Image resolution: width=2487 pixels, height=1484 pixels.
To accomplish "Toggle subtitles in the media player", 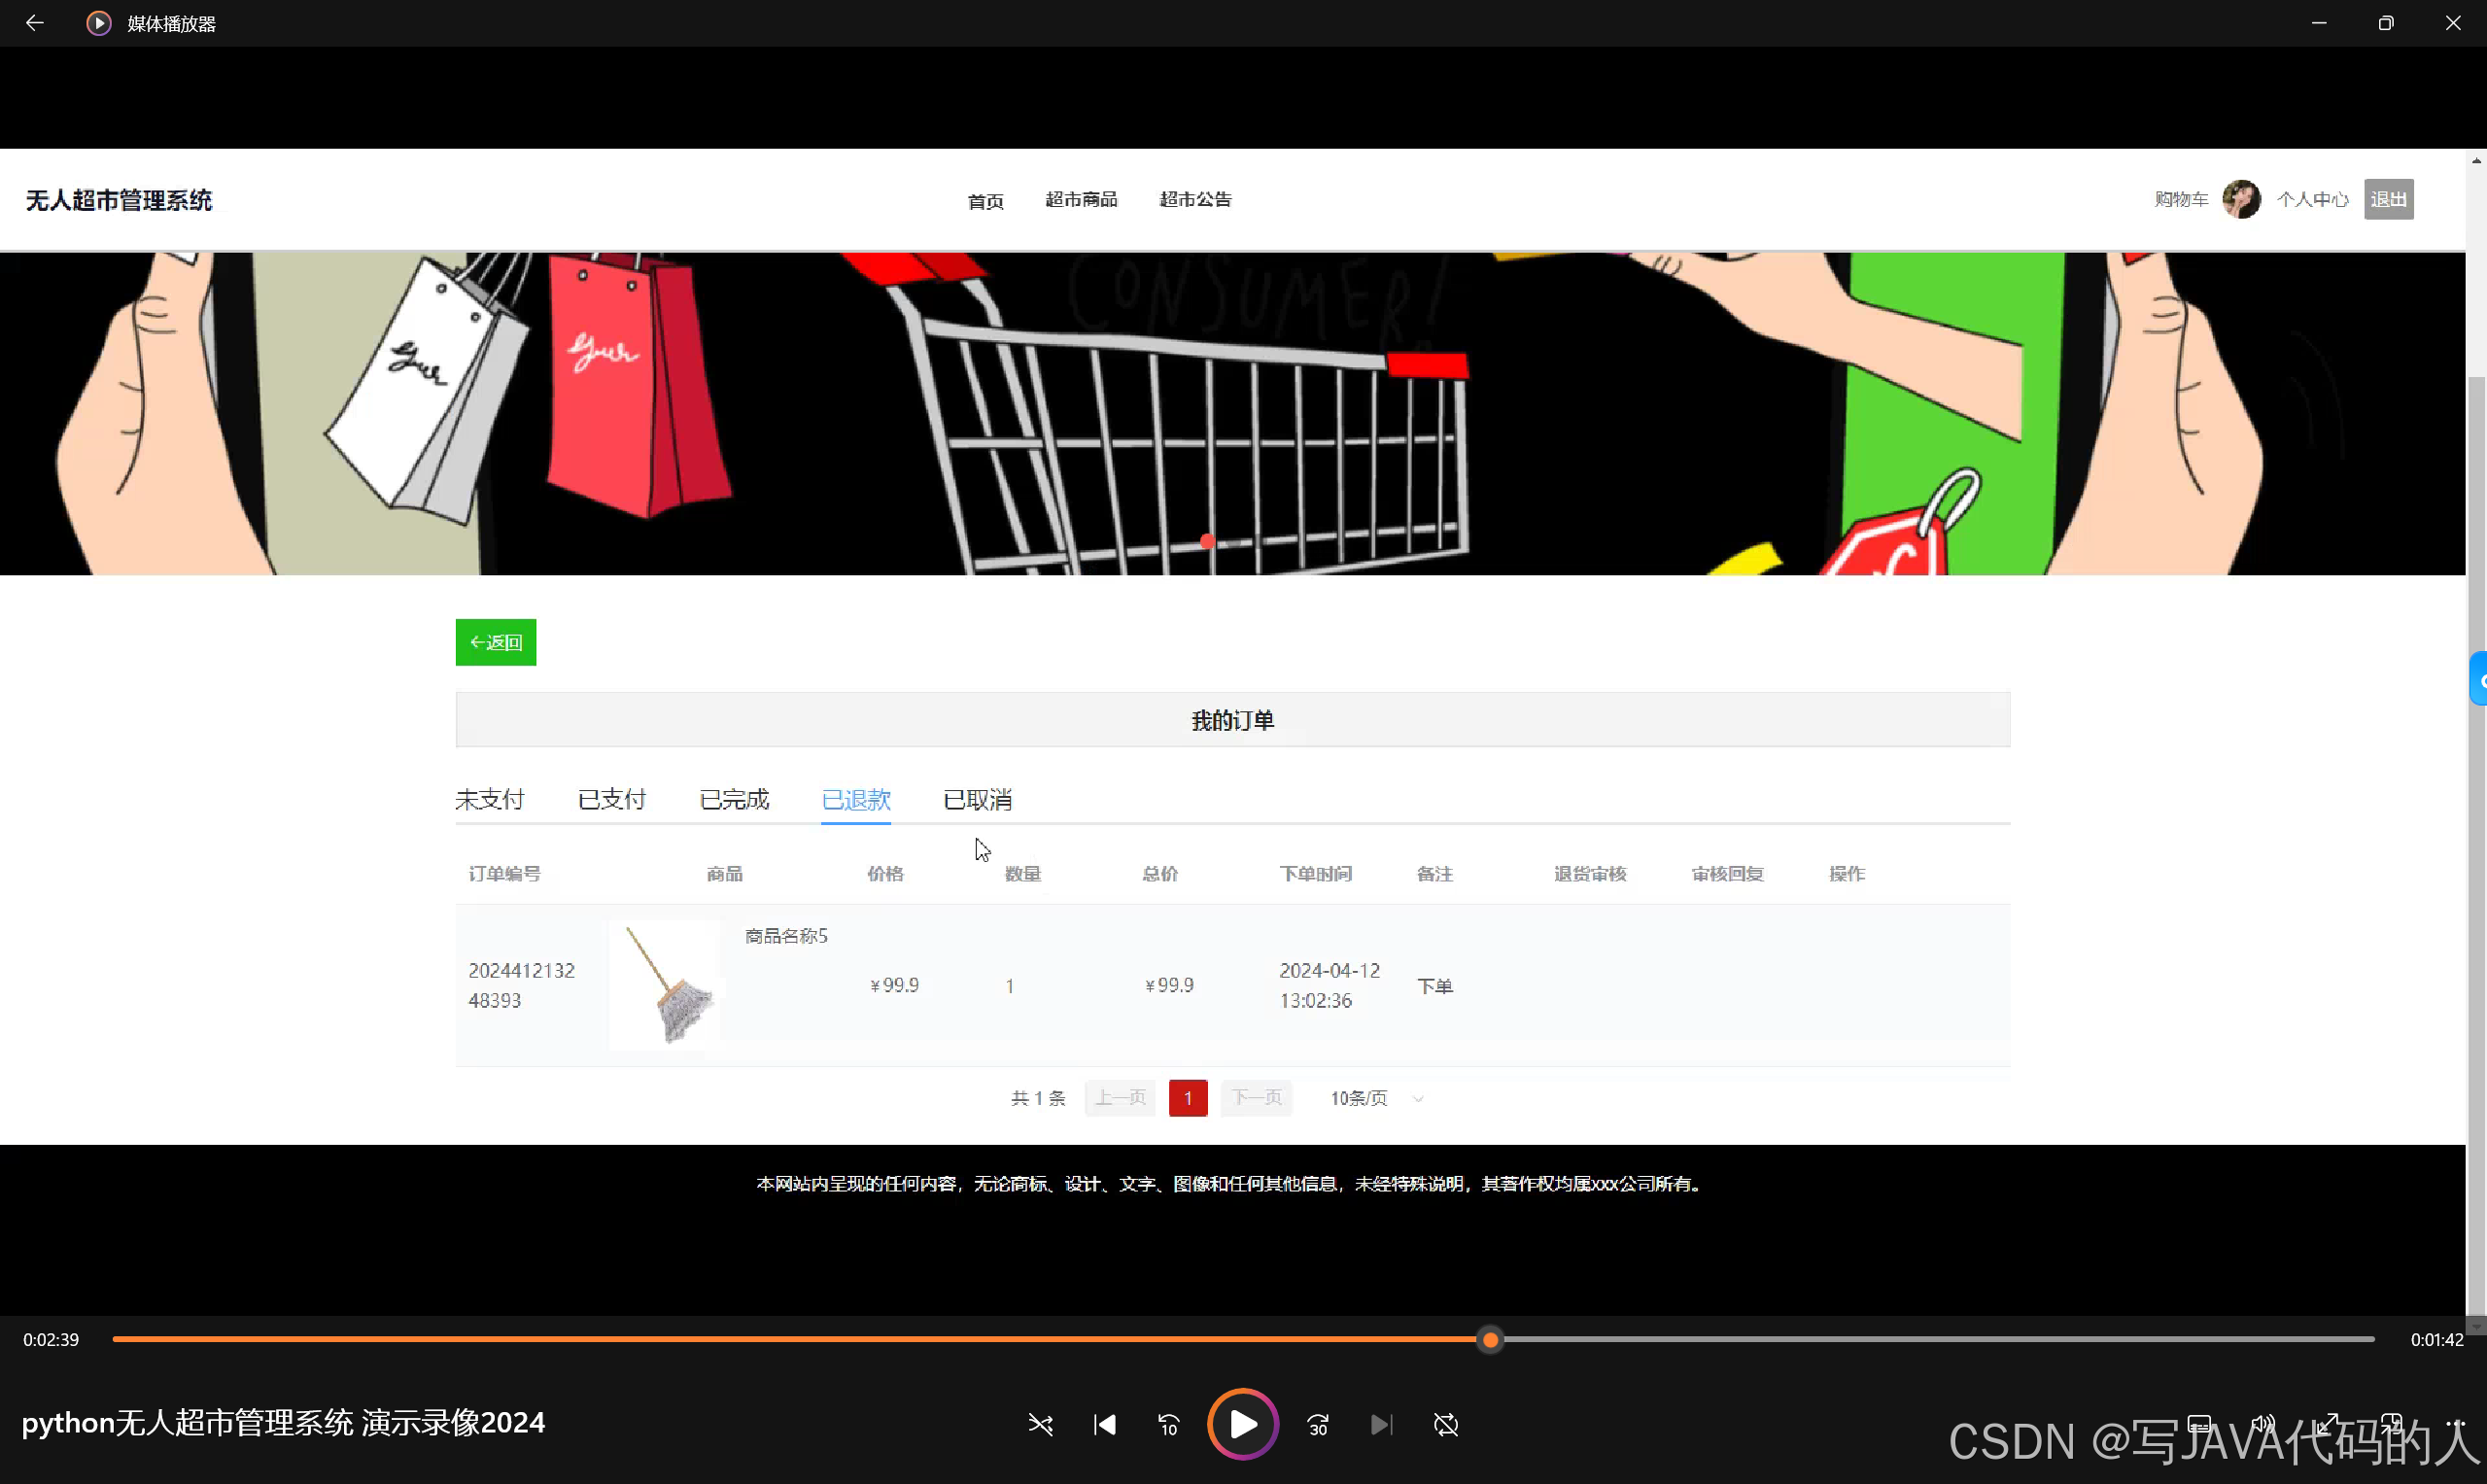I will click(2198, 1424).
